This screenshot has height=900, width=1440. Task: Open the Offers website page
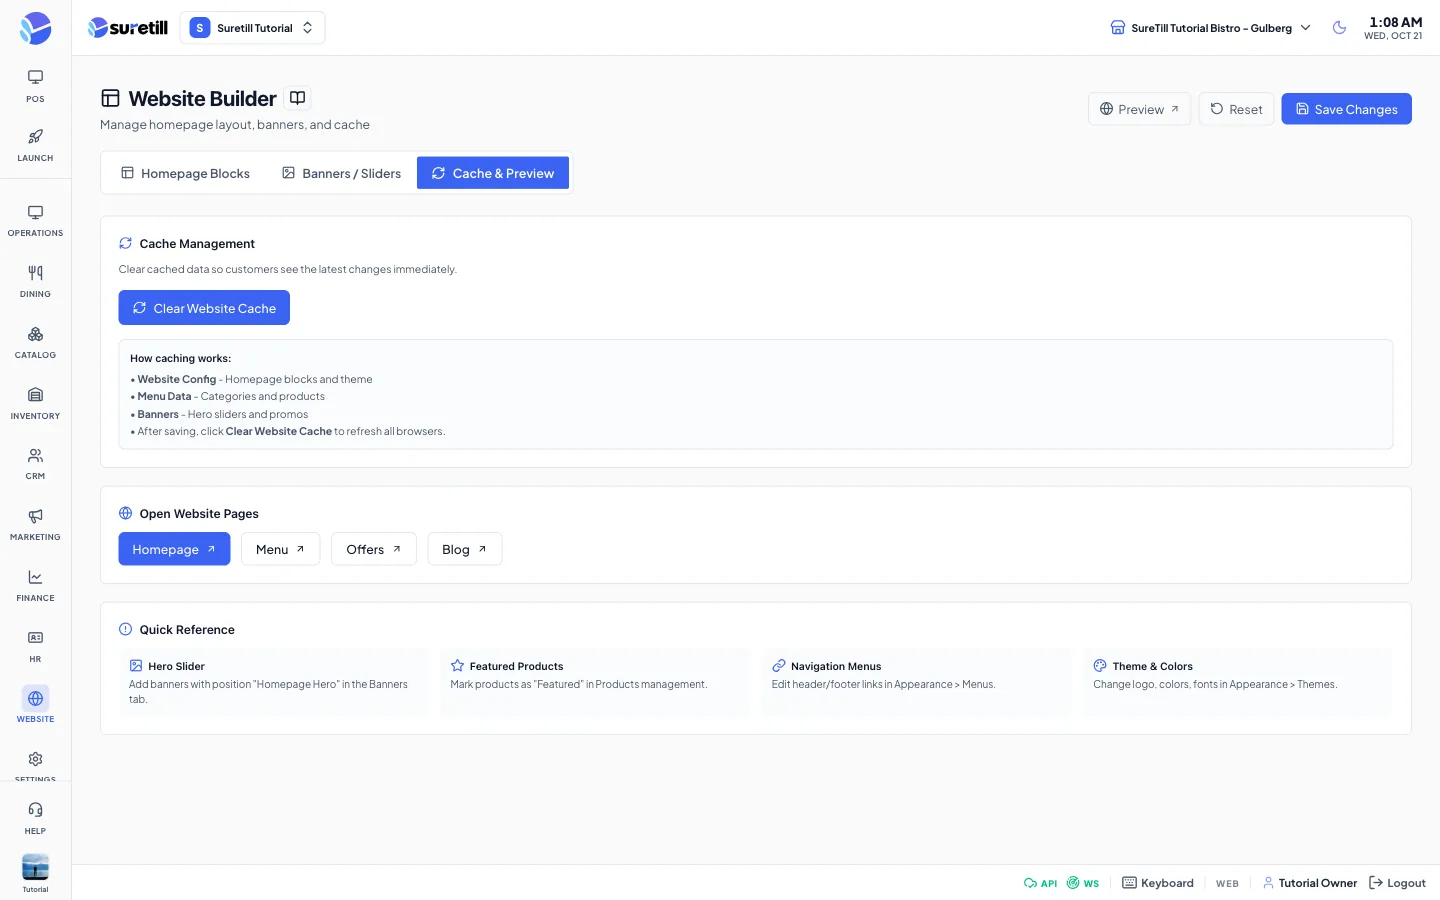pyautogui.click(x=374, y=549)
